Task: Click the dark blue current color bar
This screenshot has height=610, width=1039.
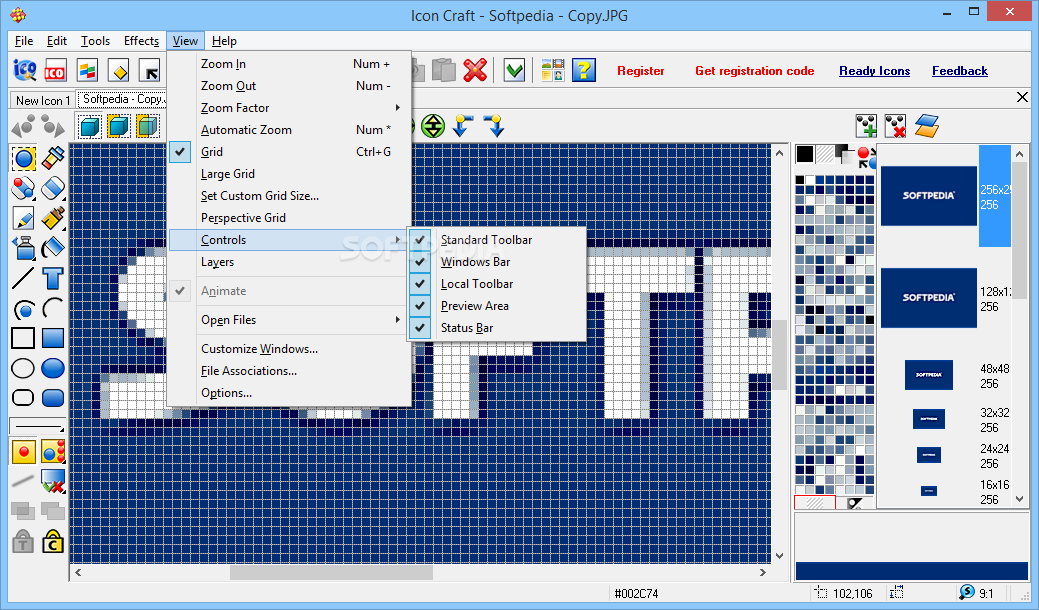Action: (x=912, y=571)
